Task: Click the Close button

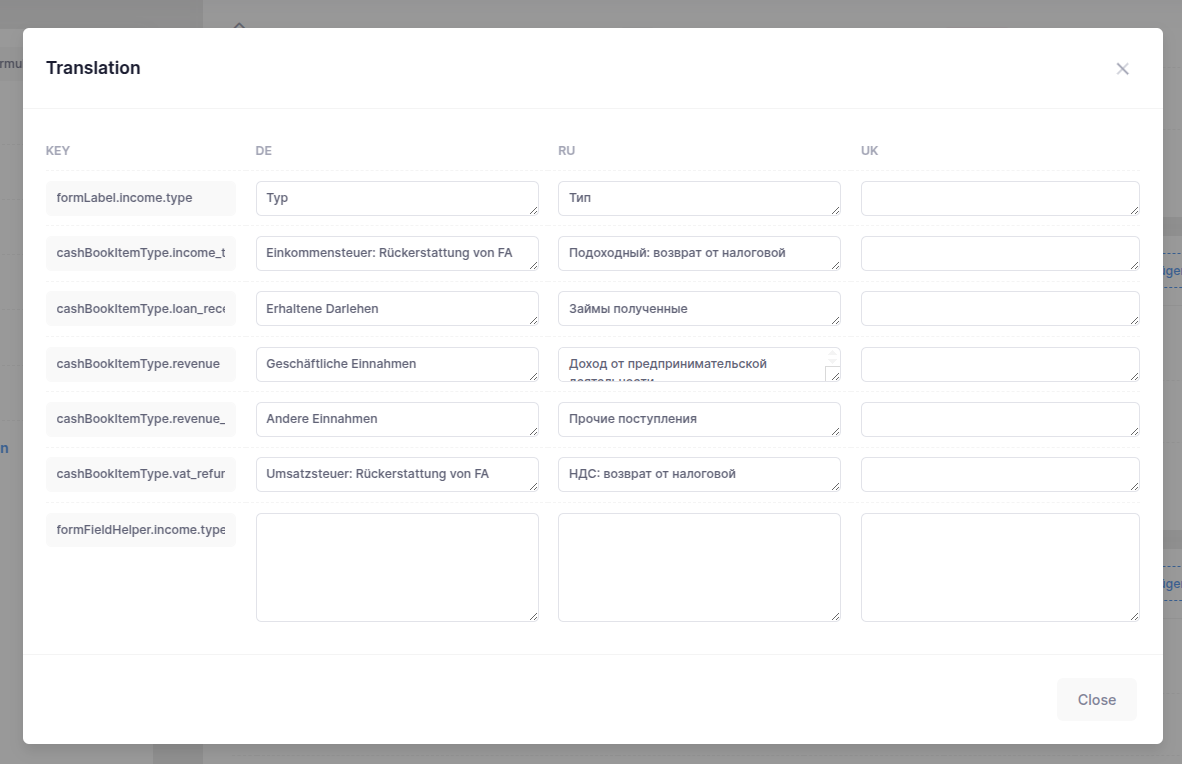Action: (x=1096, y=699)
